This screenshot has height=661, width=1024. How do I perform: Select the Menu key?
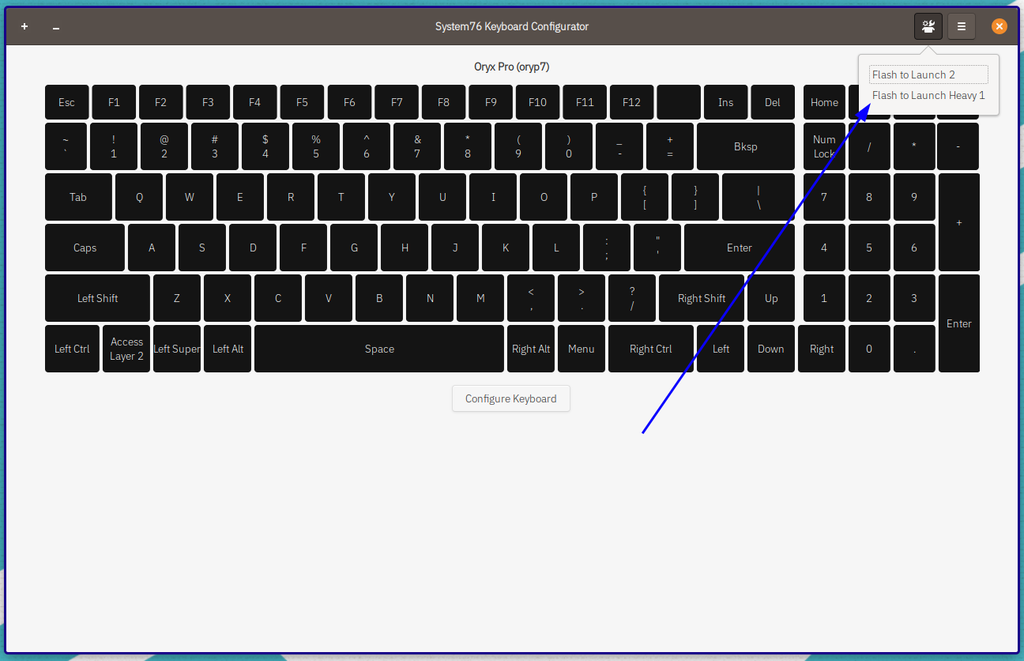581,348
